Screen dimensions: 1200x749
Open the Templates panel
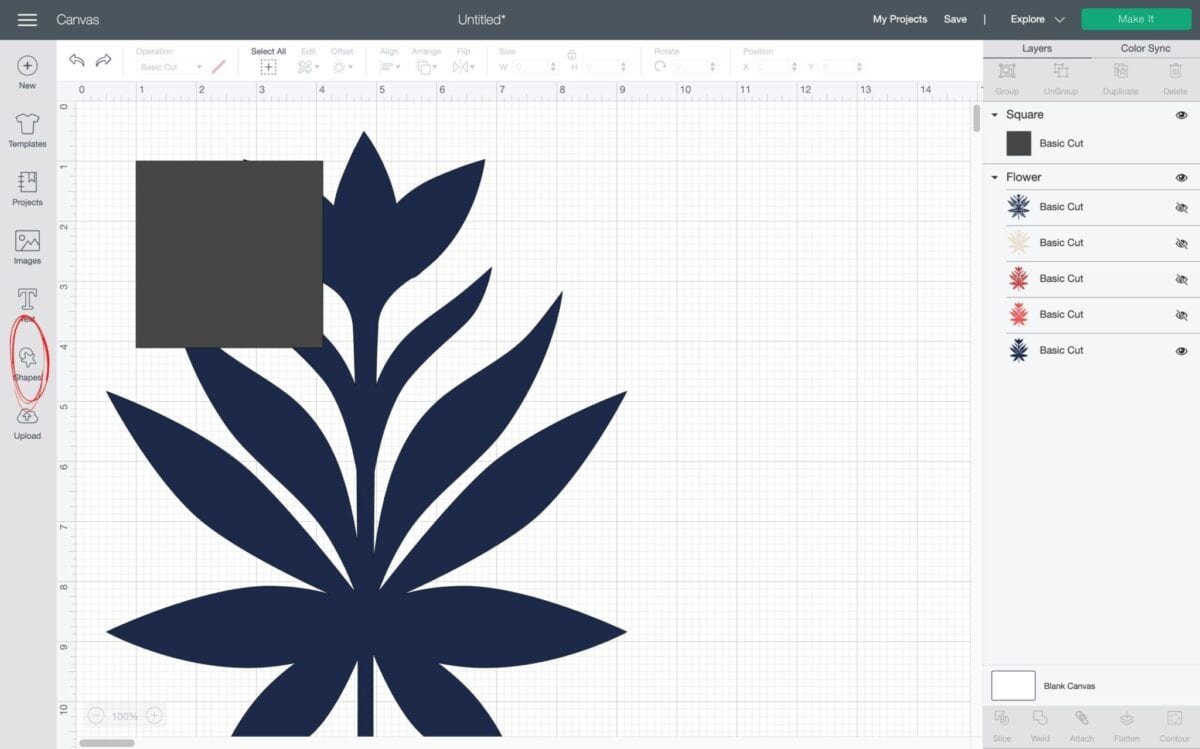[x=27, y=130]
